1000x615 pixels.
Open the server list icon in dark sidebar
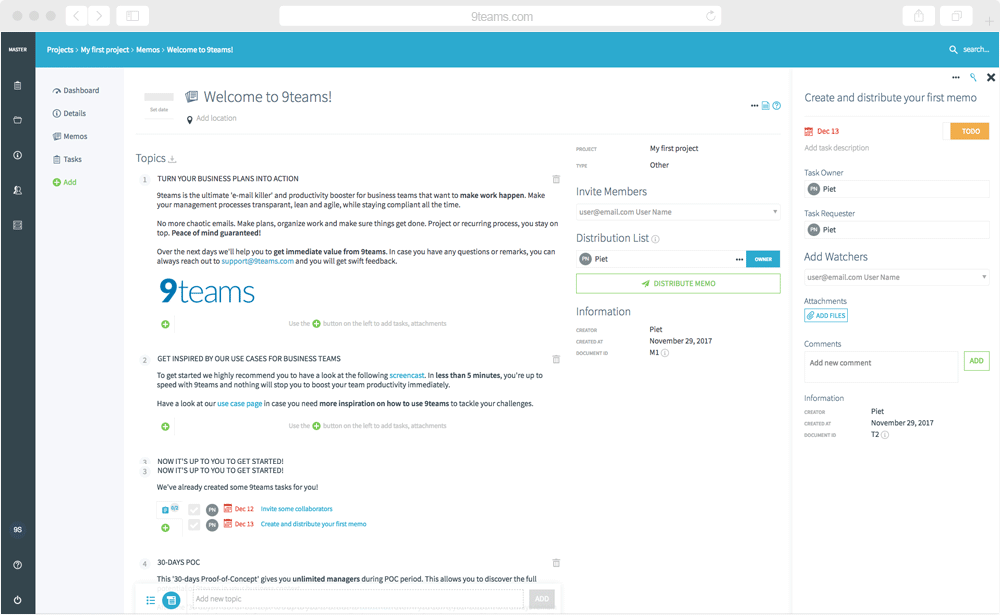[x=18, y=225]
